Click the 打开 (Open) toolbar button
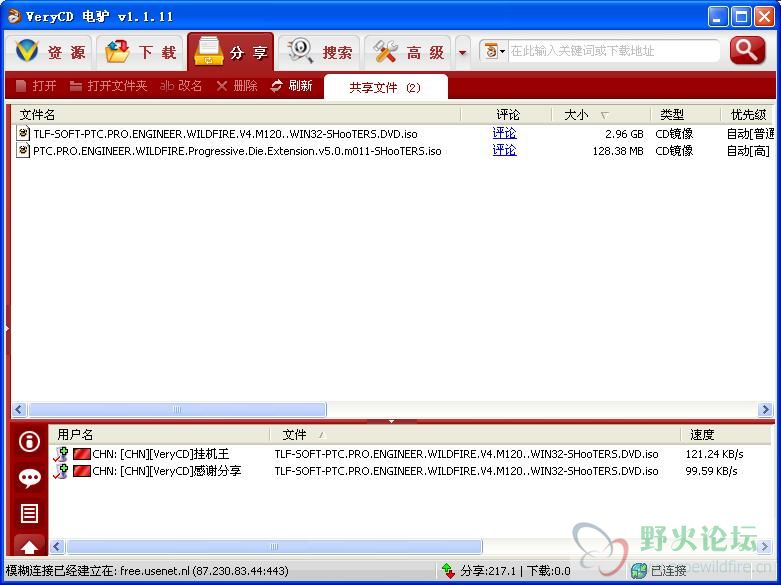Viewport: 781px width, 585px height. click(35, 86)
